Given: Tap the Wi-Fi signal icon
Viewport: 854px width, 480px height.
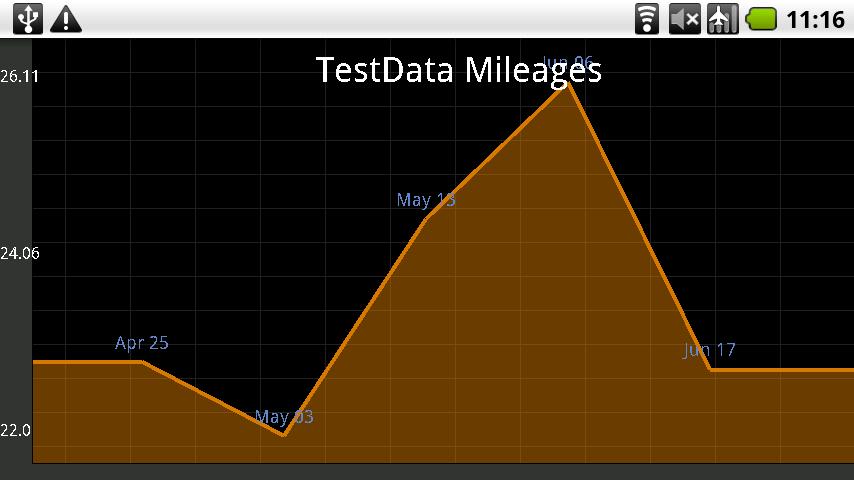Looking at the screenshot, I should tap(647, 18).
